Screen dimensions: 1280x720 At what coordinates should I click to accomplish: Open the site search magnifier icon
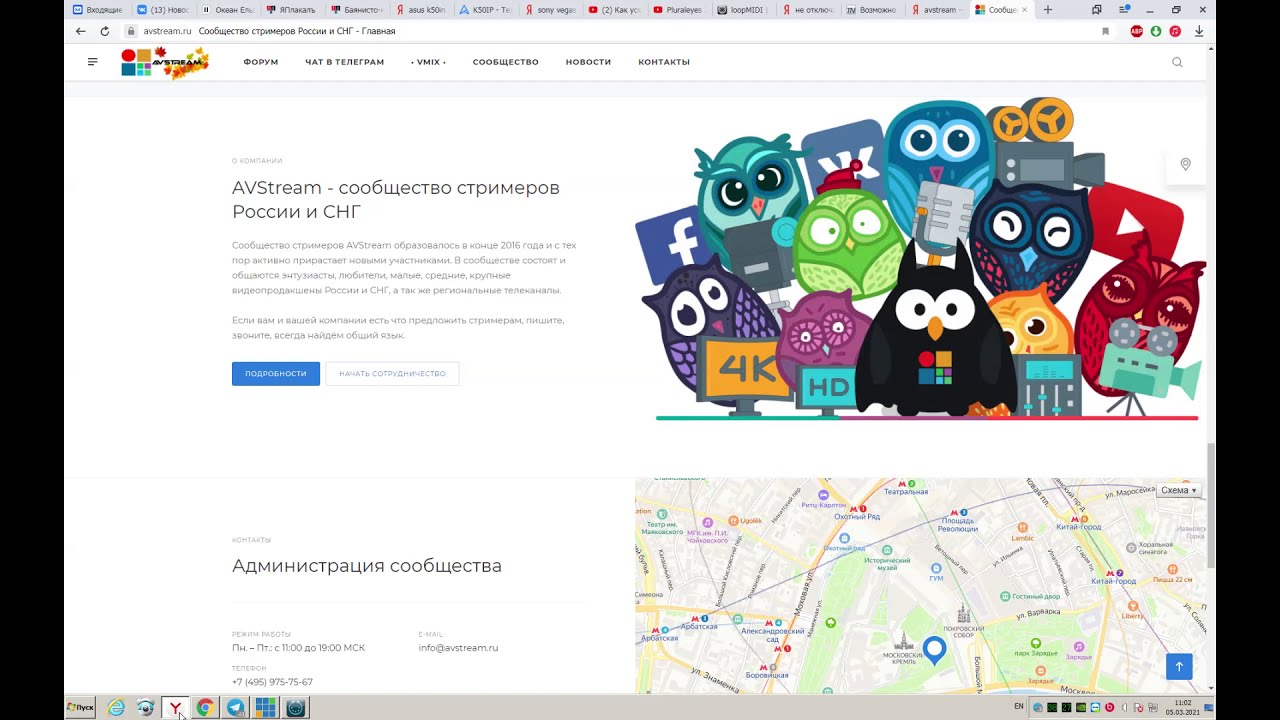(x=1177, y=62)
